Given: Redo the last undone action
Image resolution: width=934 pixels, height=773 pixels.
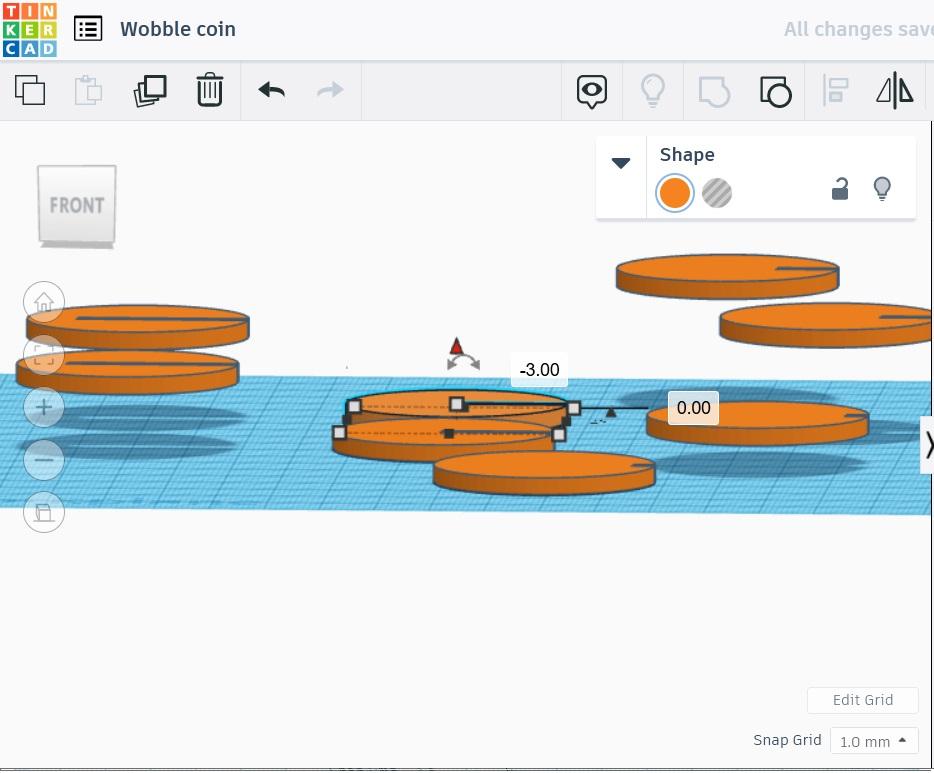Looking at the screenshot, I should 330,90.
